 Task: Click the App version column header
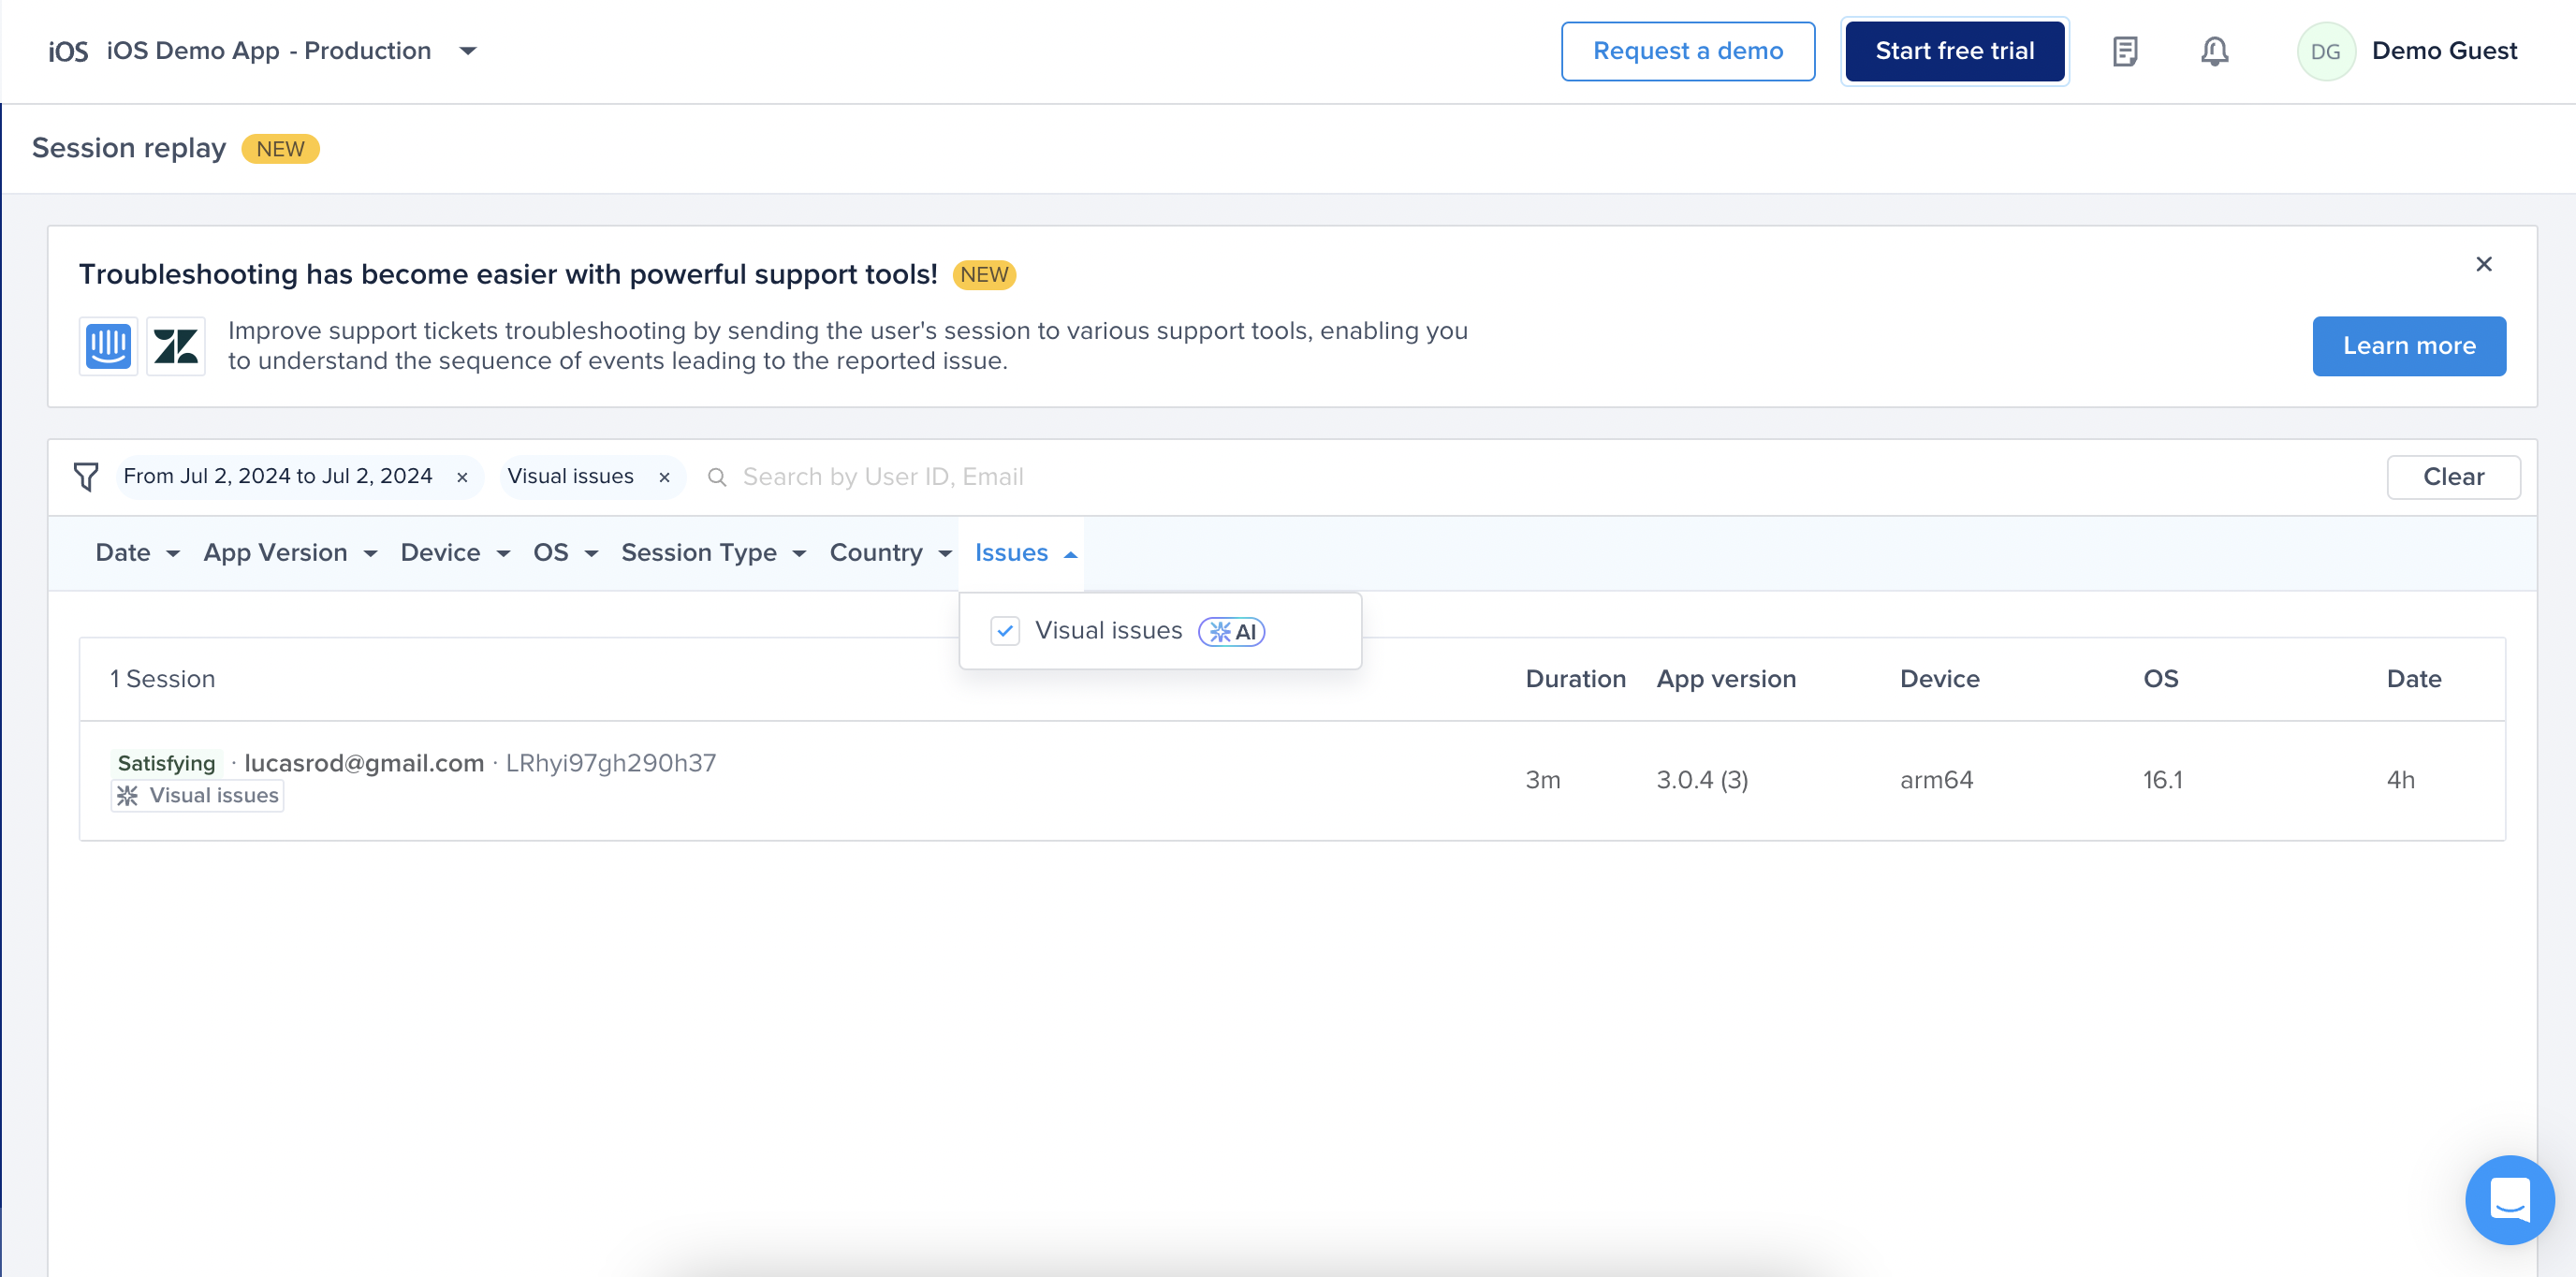coord(1726,679)
